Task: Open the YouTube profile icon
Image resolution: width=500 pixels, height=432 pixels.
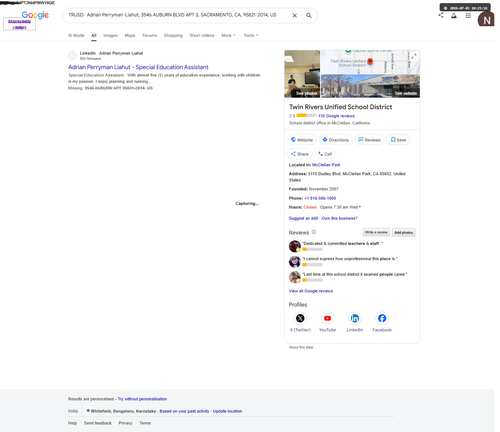Action: click(327, 318)
